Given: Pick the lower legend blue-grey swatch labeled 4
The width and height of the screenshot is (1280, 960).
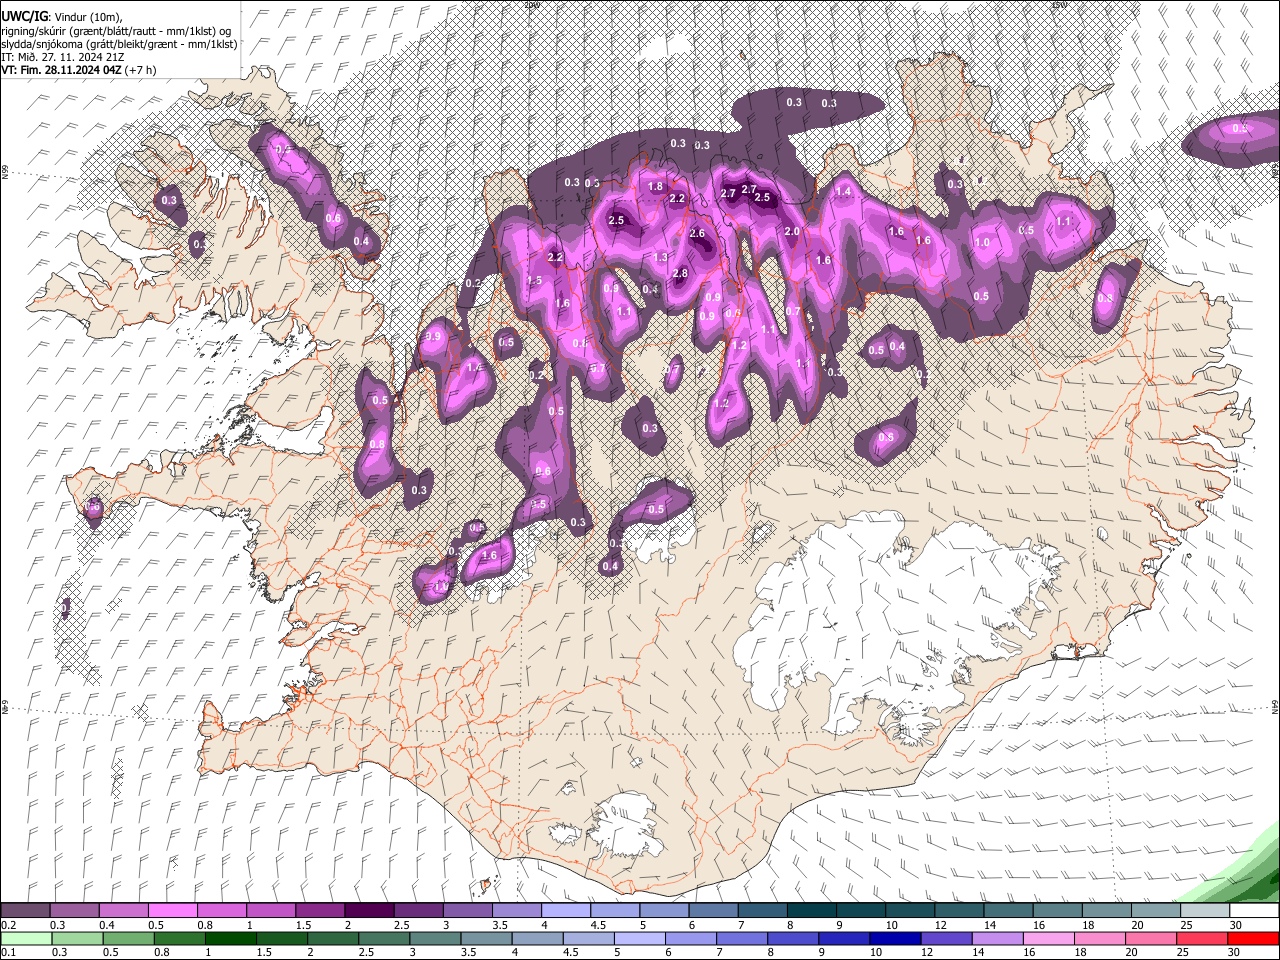Looking at the screenshot, I should point(537,938).
